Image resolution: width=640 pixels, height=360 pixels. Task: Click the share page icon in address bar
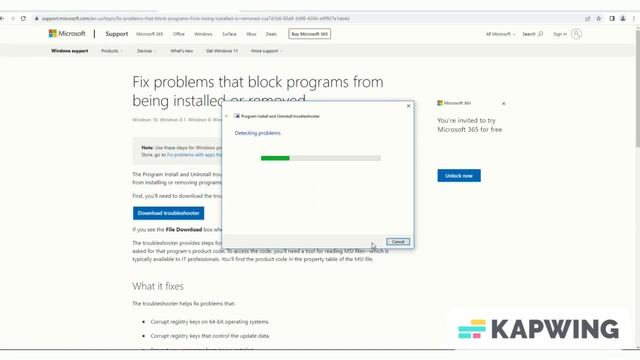point(588,18)
